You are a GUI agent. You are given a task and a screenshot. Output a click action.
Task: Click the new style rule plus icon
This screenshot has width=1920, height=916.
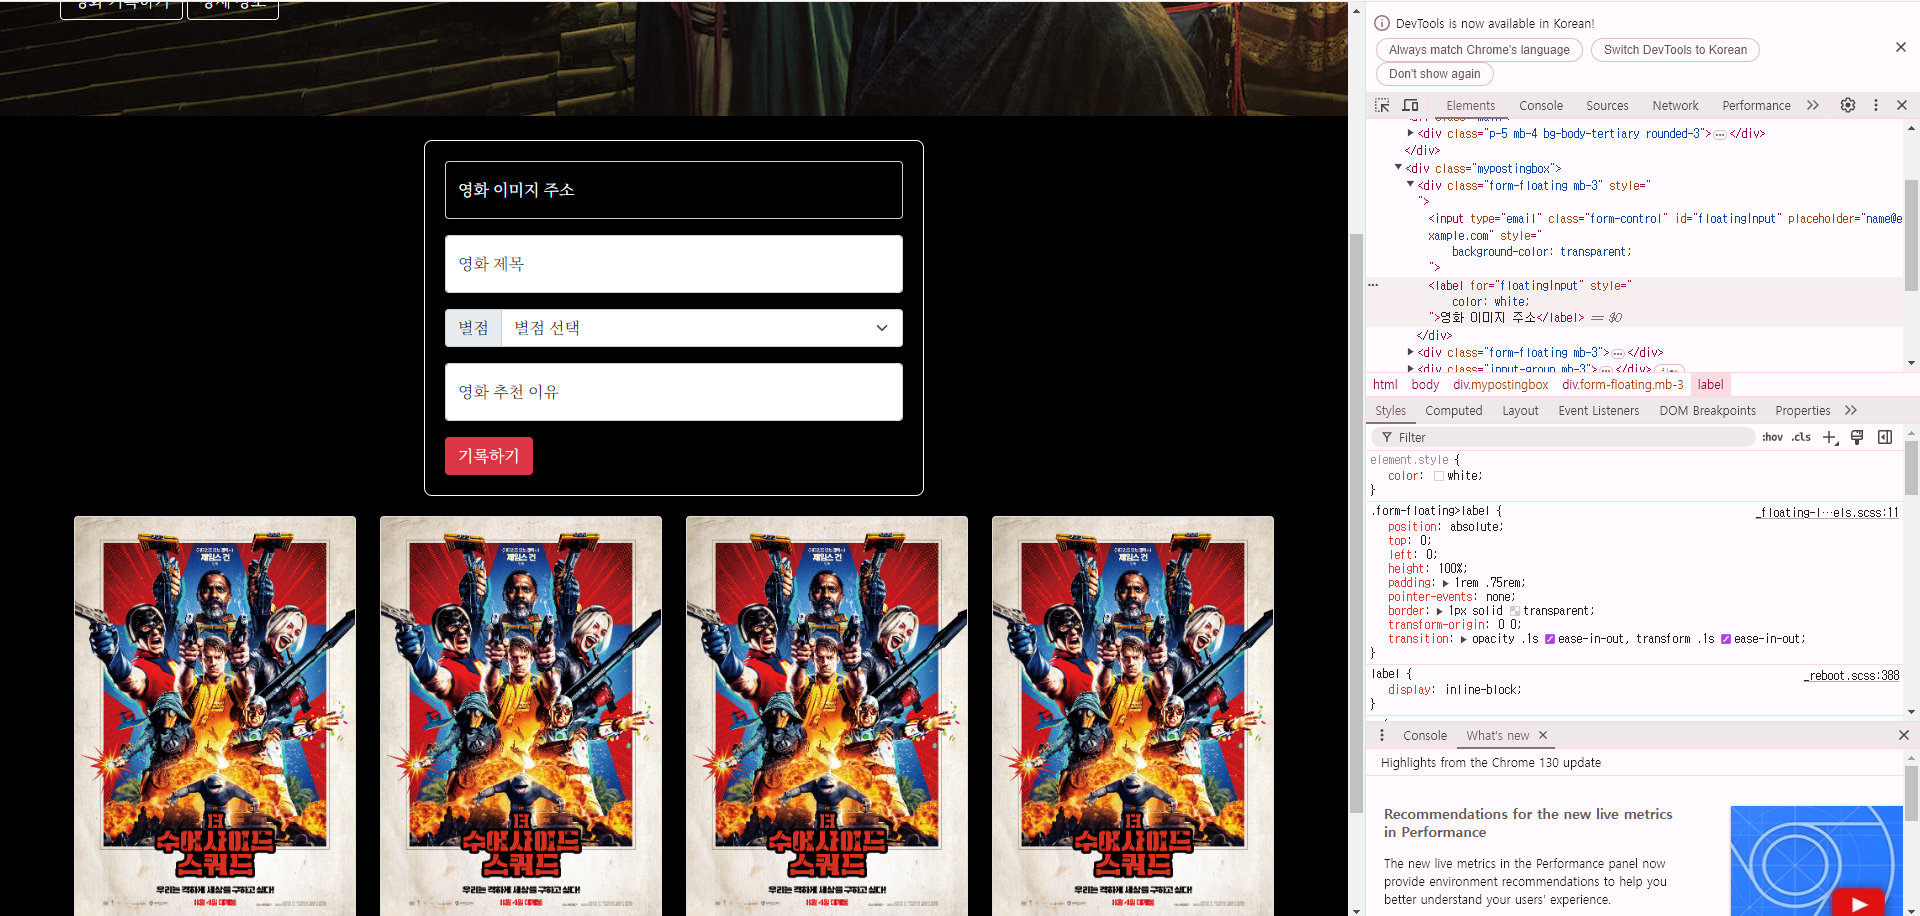coord(1830,437)
